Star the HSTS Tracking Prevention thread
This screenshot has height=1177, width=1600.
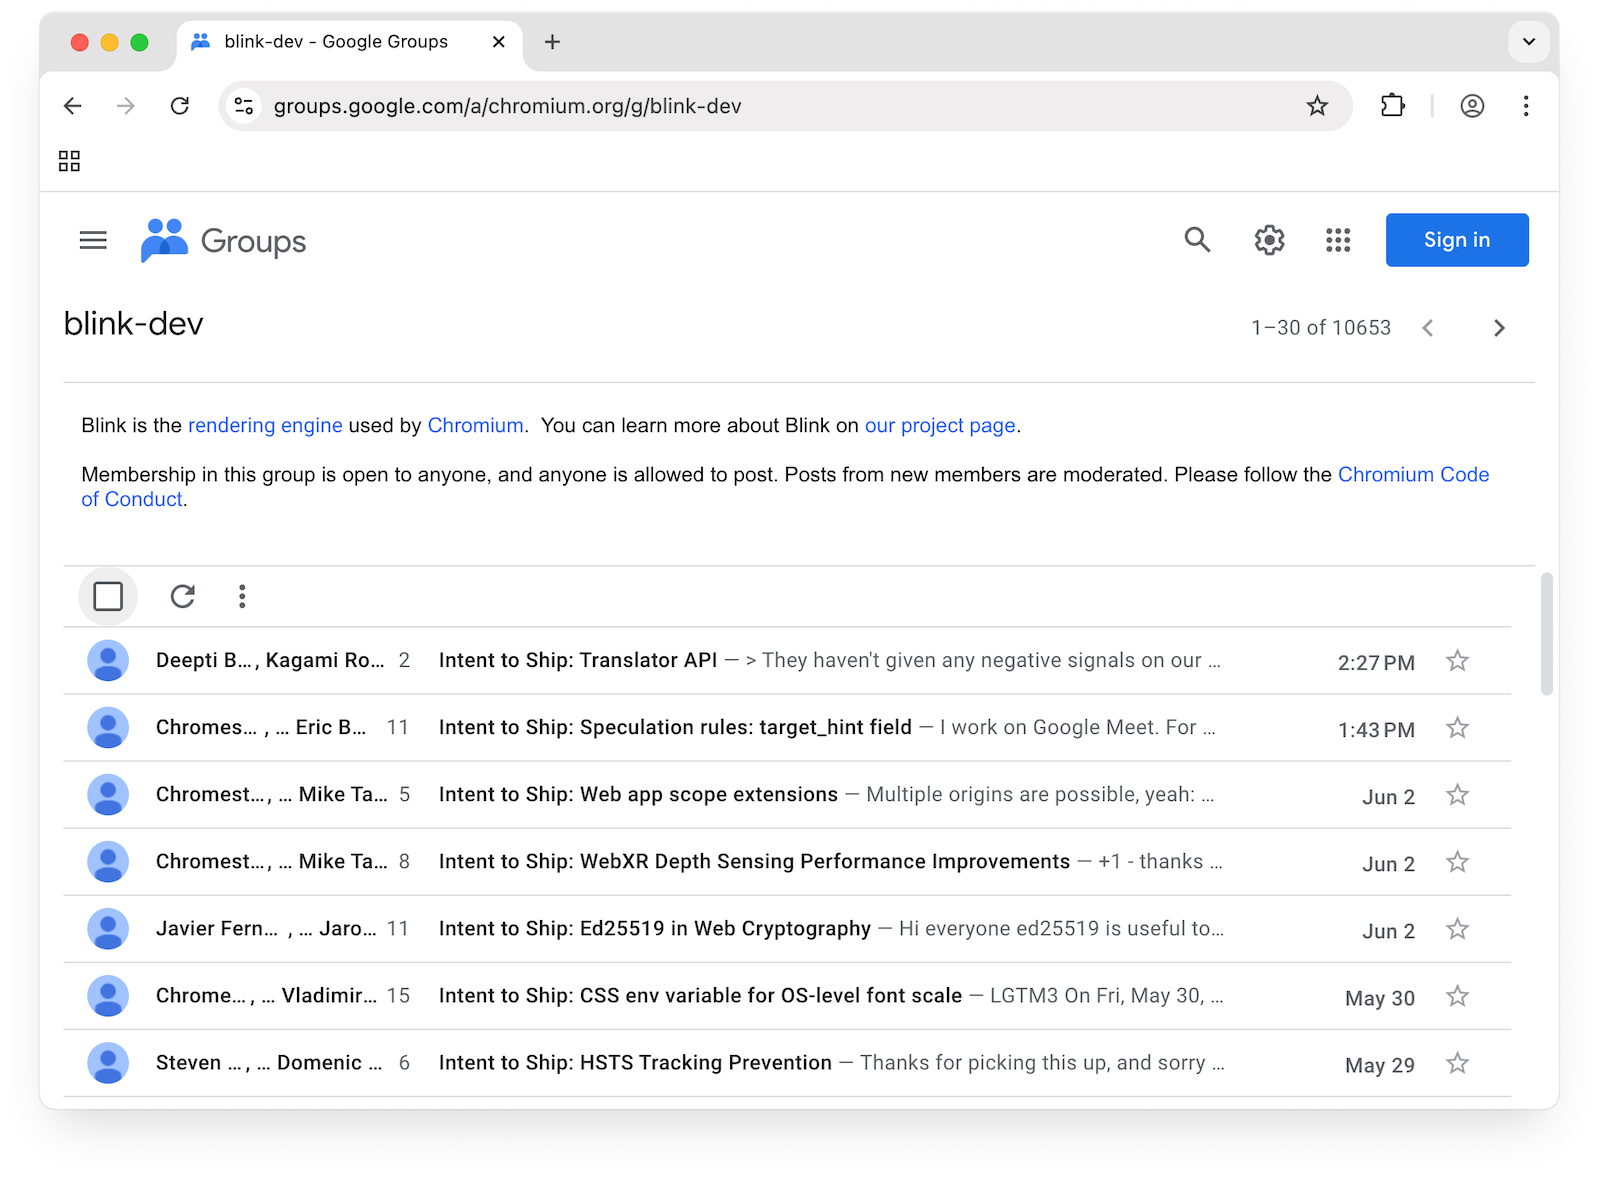(x=1457, y=1063)
